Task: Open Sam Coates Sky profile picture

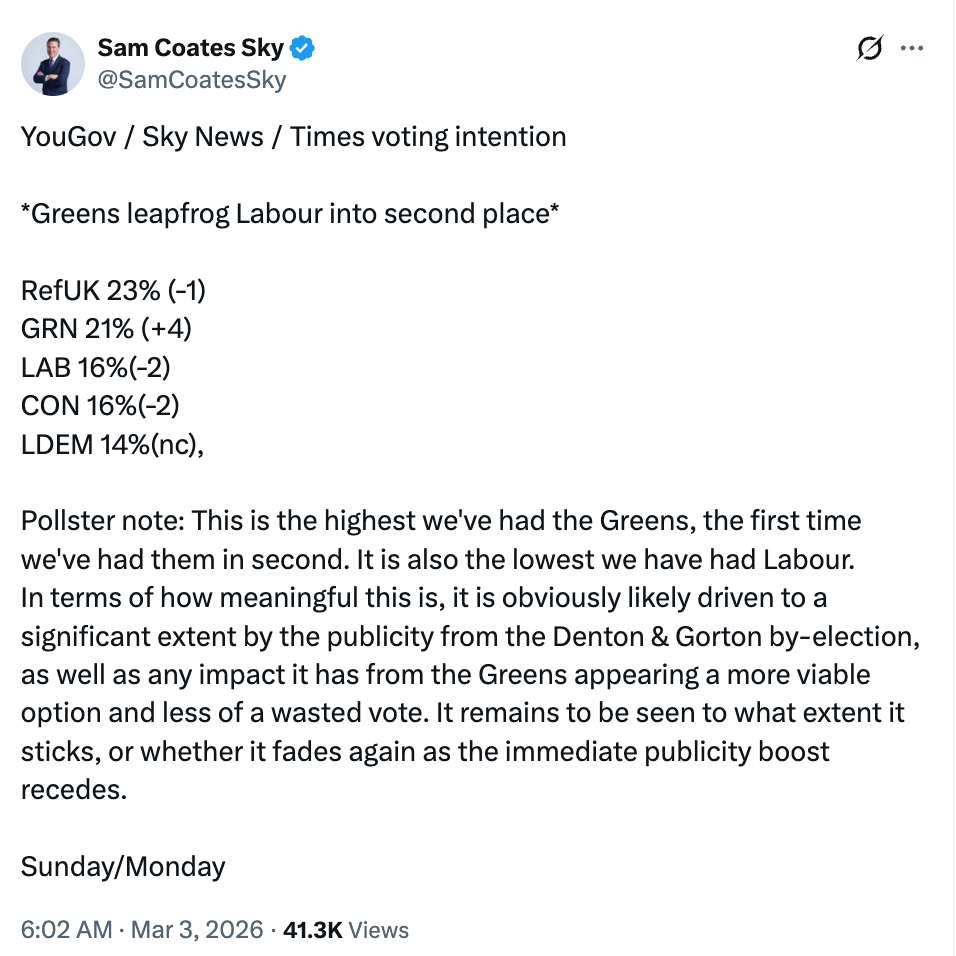Action: coord(52,64)
